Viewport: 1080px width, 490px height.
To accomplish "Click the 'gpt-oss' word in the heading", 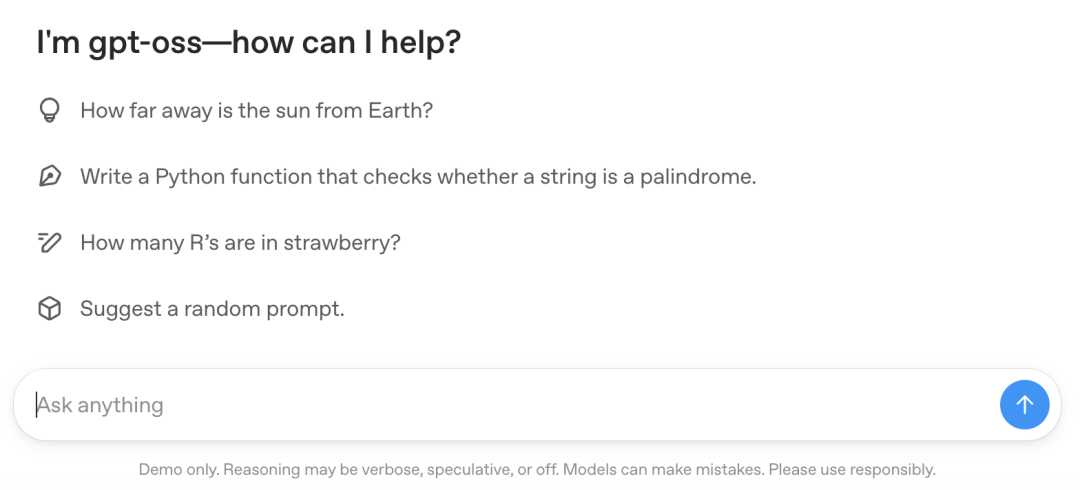I will tap(144, 45).
